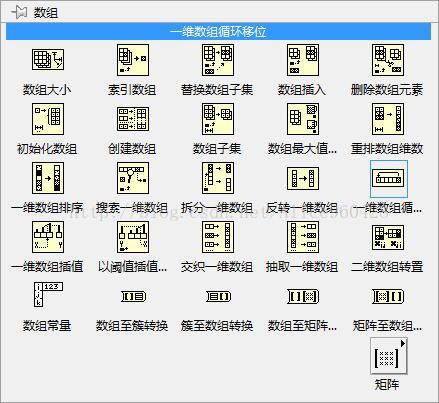The width and height of the screenshot is (439, 403).
Task: Select the 以阈值插值 (Threshold 1D Array) icon
Action: (x=133, y=237)
